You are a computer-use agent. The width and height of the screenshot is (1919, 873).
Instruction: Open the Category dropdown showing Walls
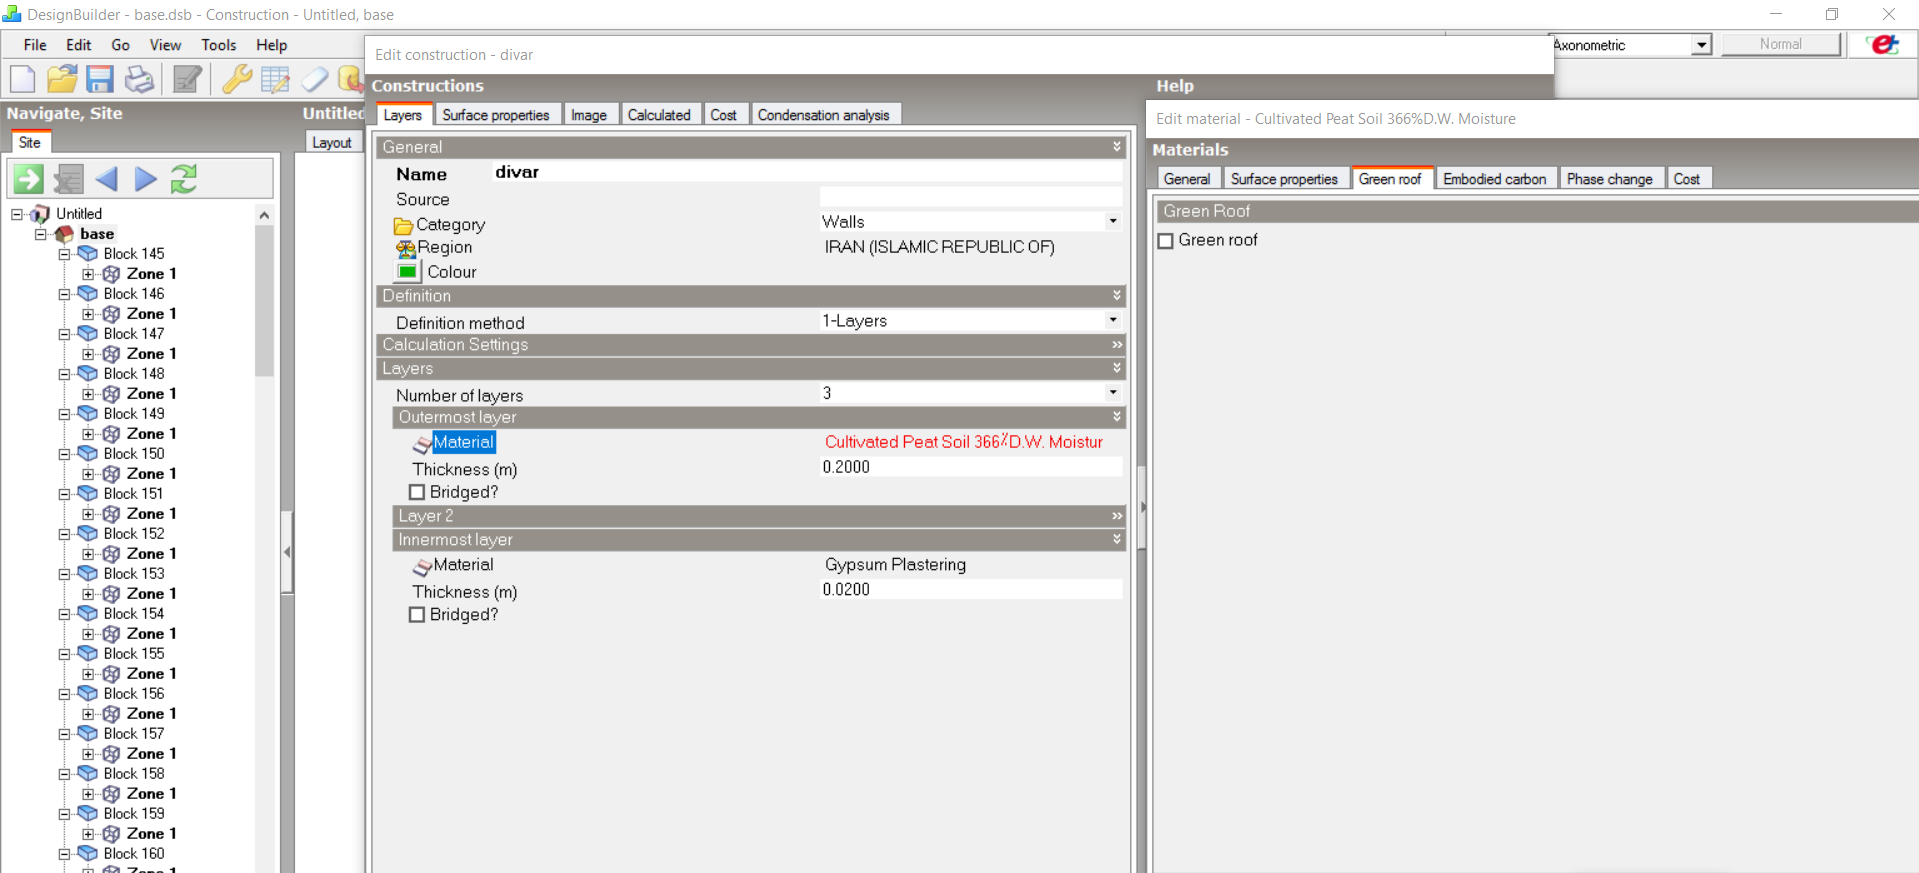(1113, 221)
